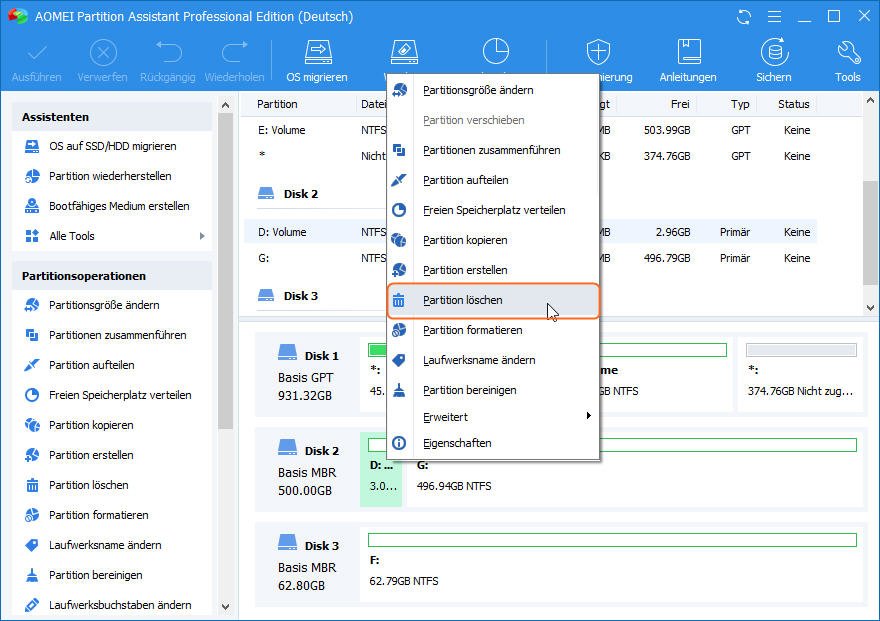Choose Laufwerksname ändern from context menu

click(493, 360)
